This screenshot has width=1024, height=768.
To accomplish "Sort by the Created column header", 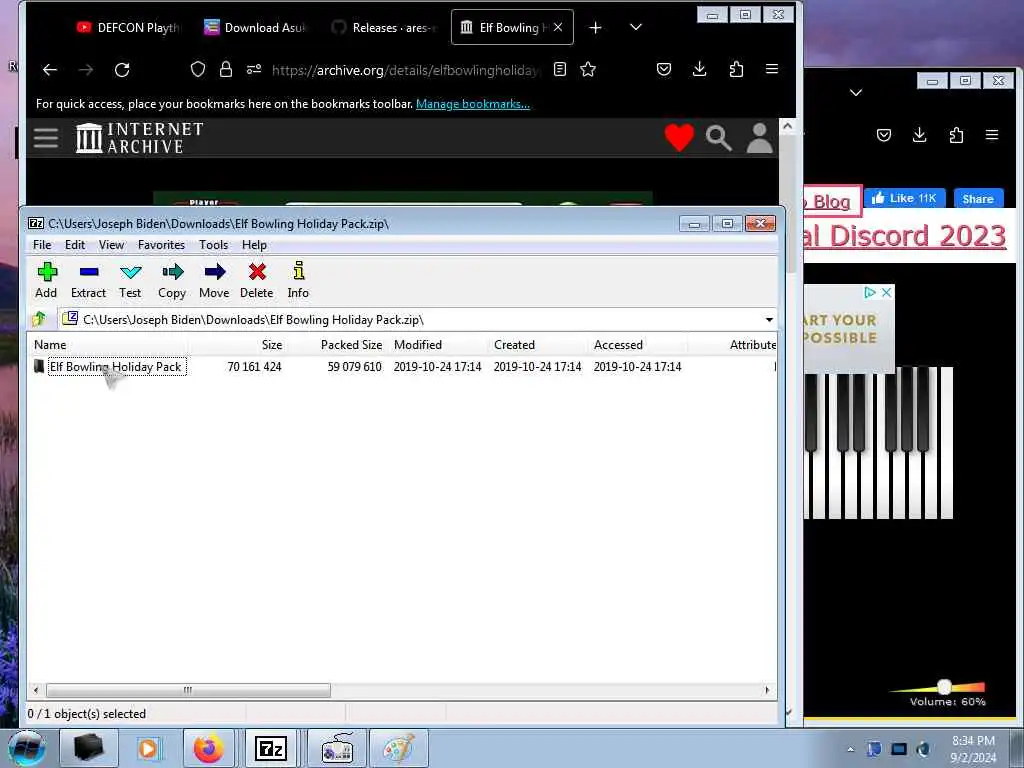I will click(x=515, y=345).
